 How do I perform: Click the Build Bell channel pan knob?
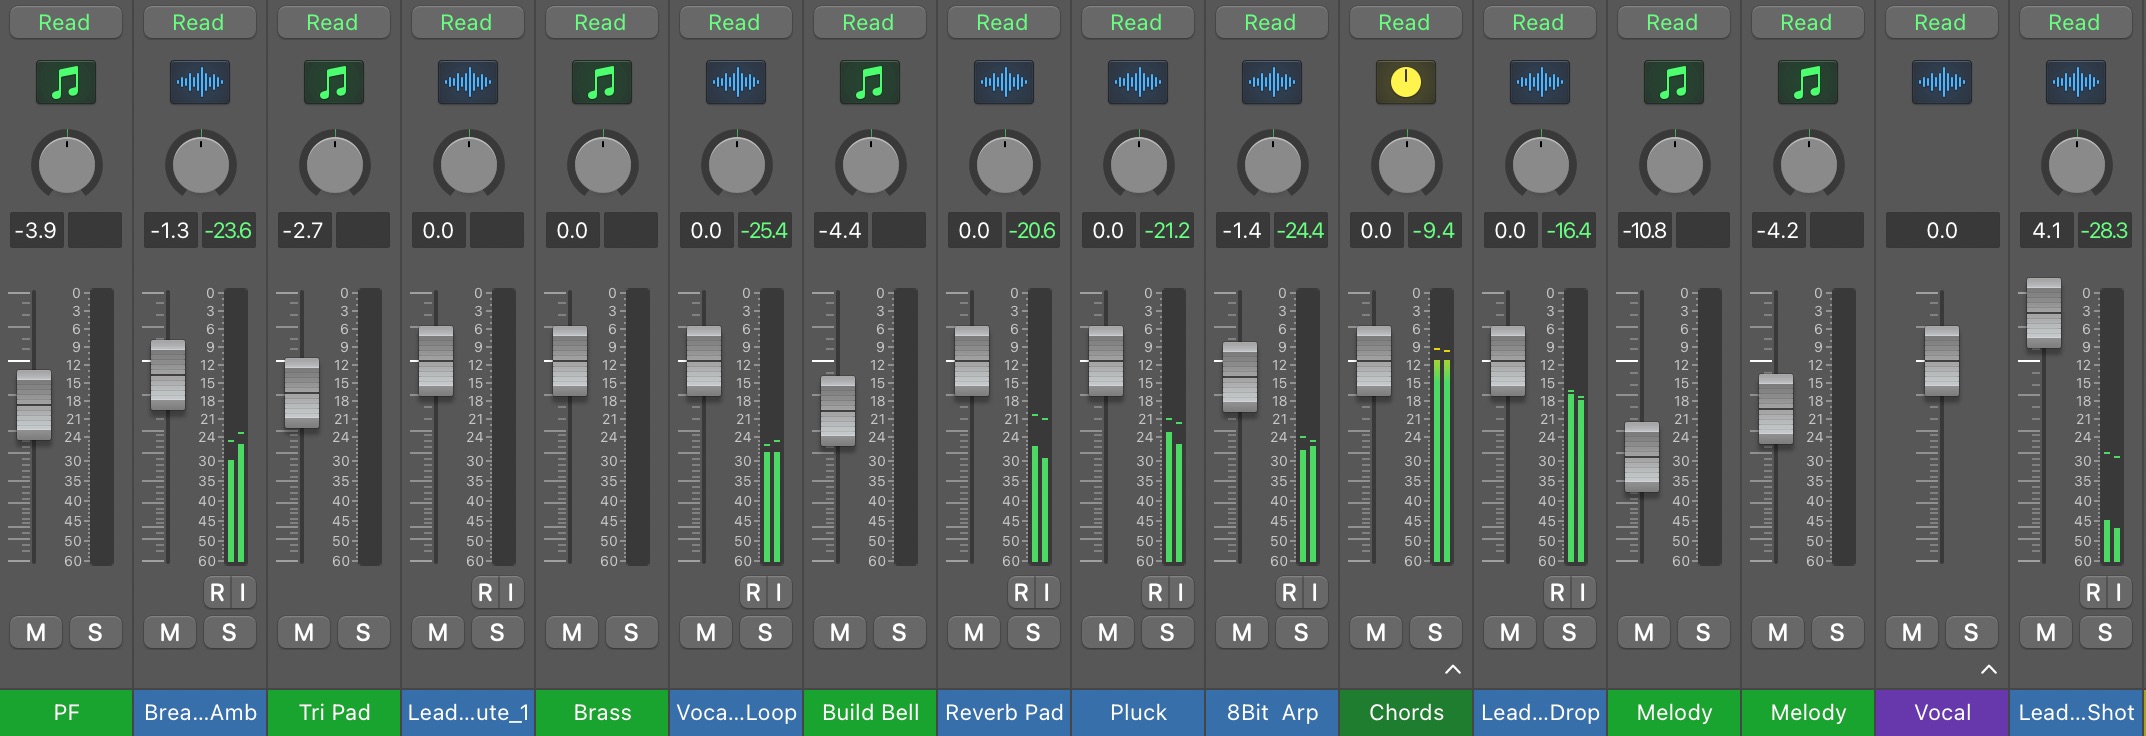(870, 164)
